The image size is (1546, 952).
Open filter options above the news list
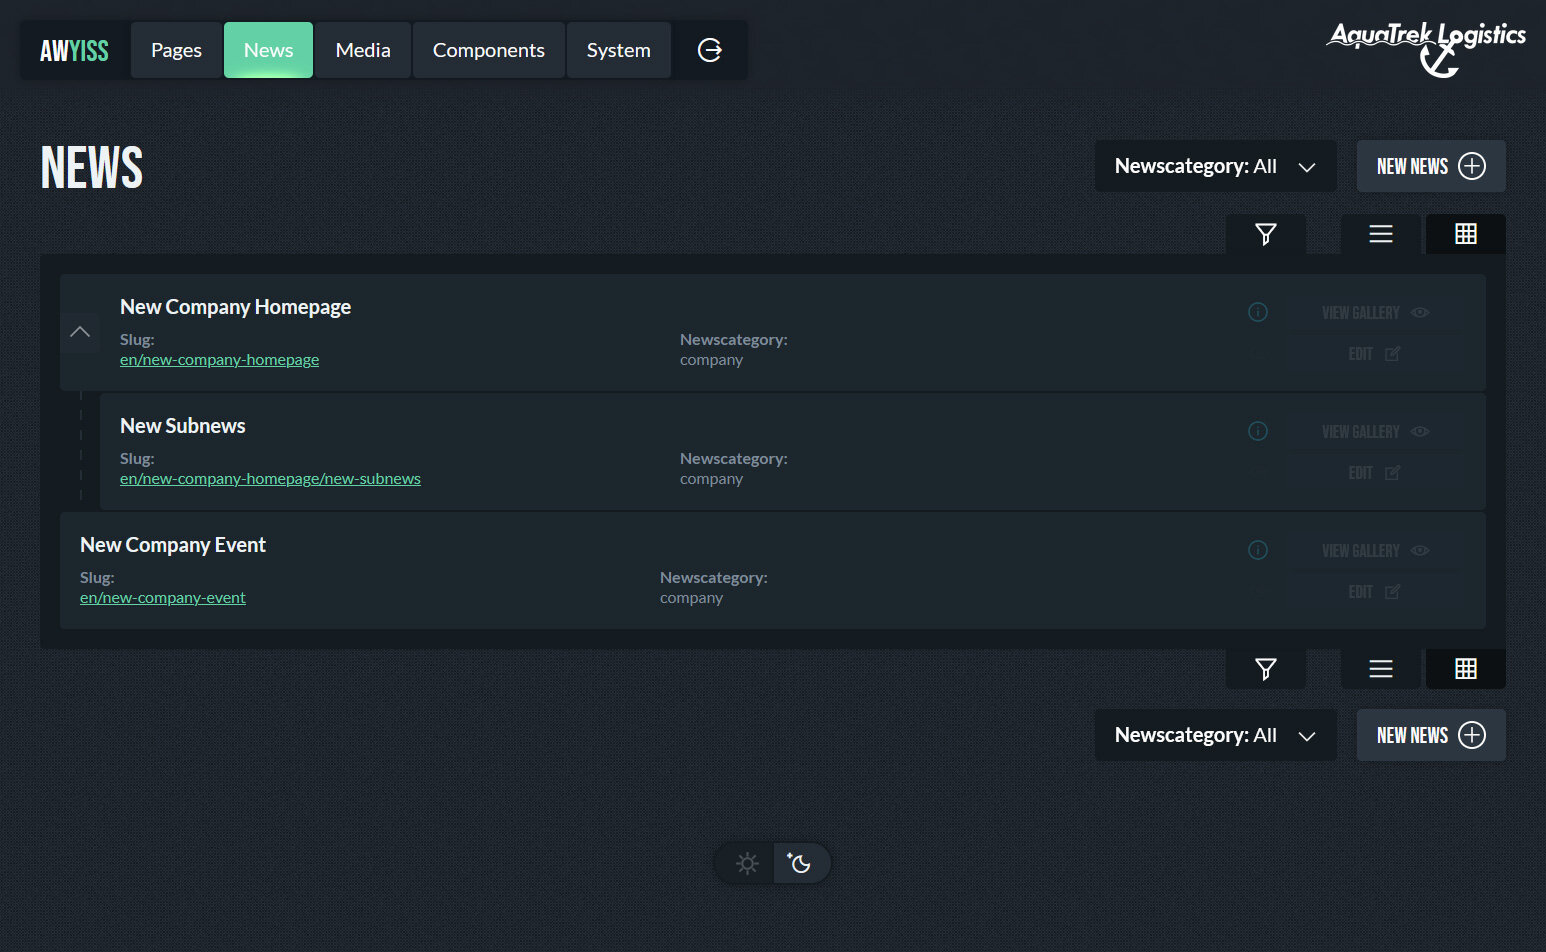tap(1265, 234)
